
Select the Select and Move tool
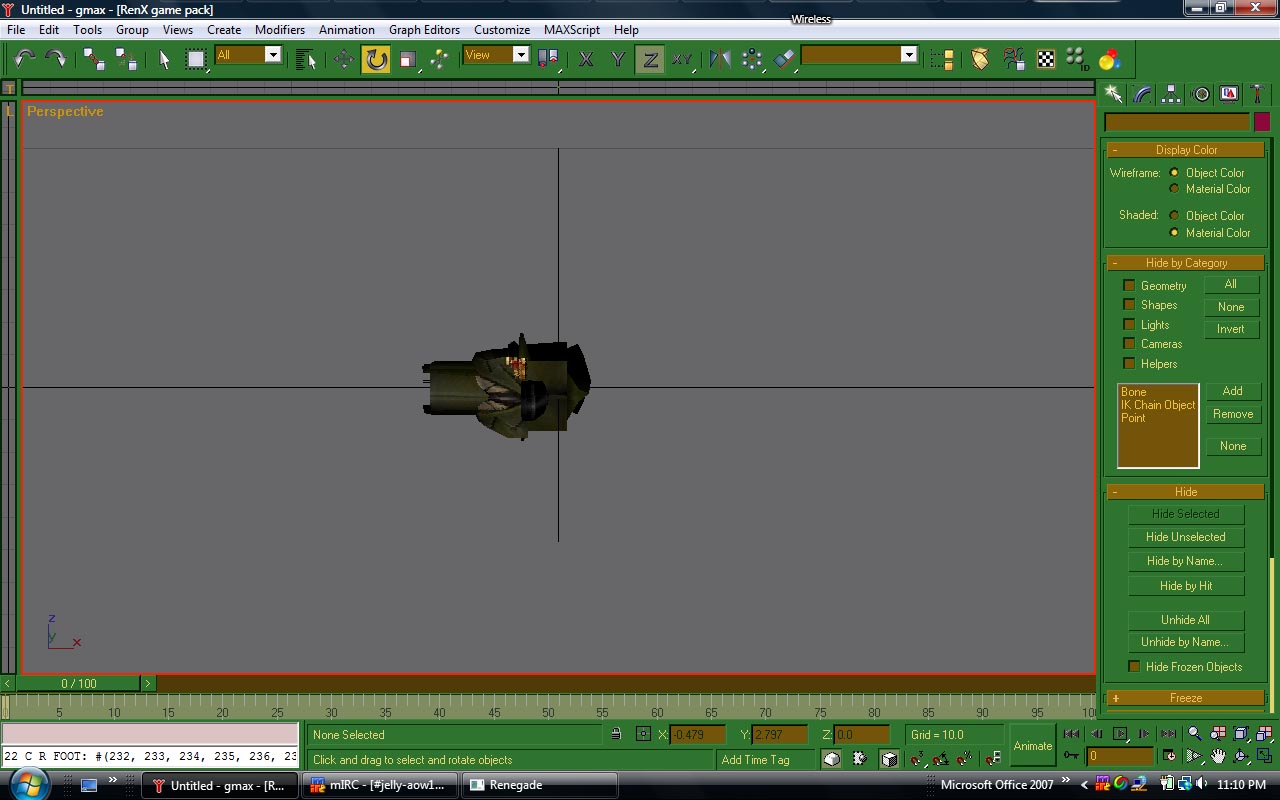coord(343,59)
